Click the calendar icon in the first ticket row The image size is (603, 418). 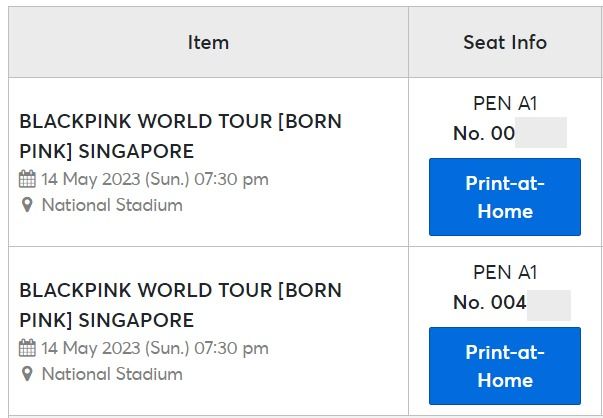(x=28, y=180)
